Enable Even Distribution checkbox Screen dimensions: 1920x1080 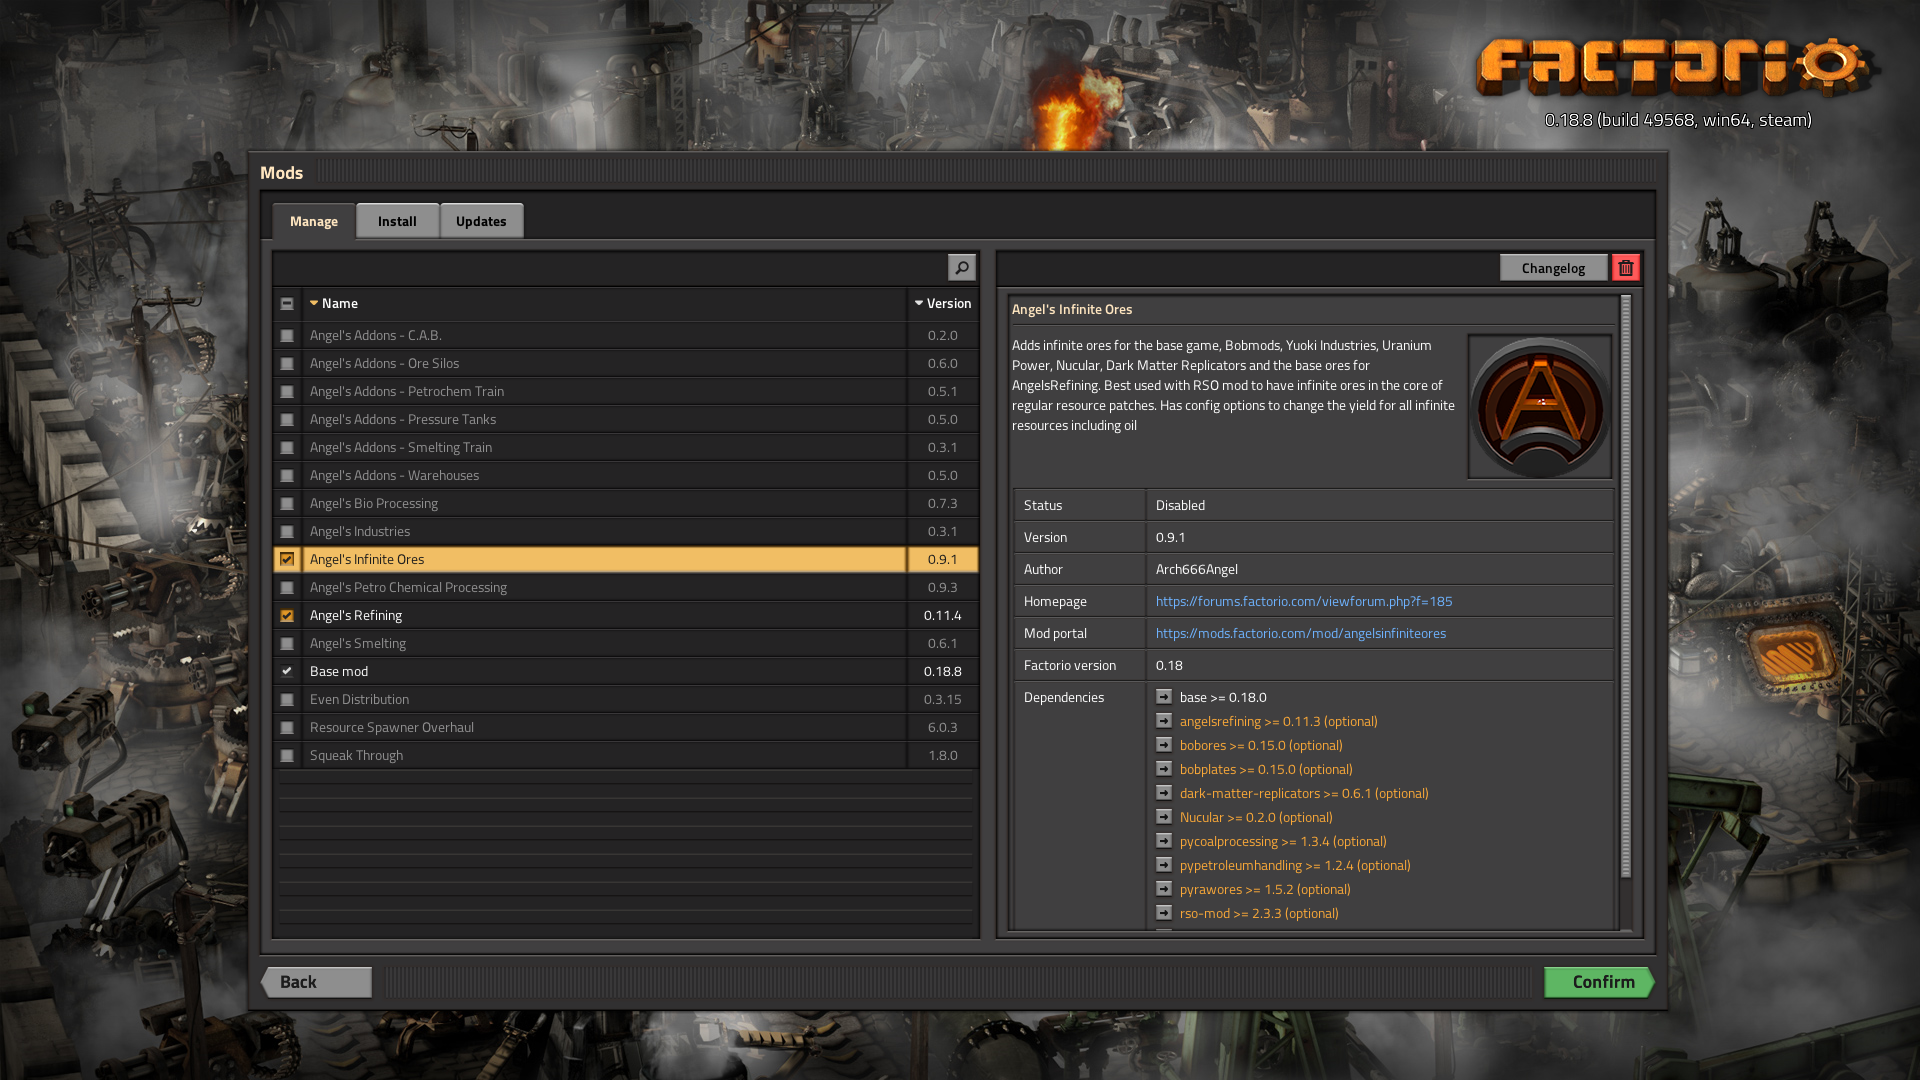[287, 699]
